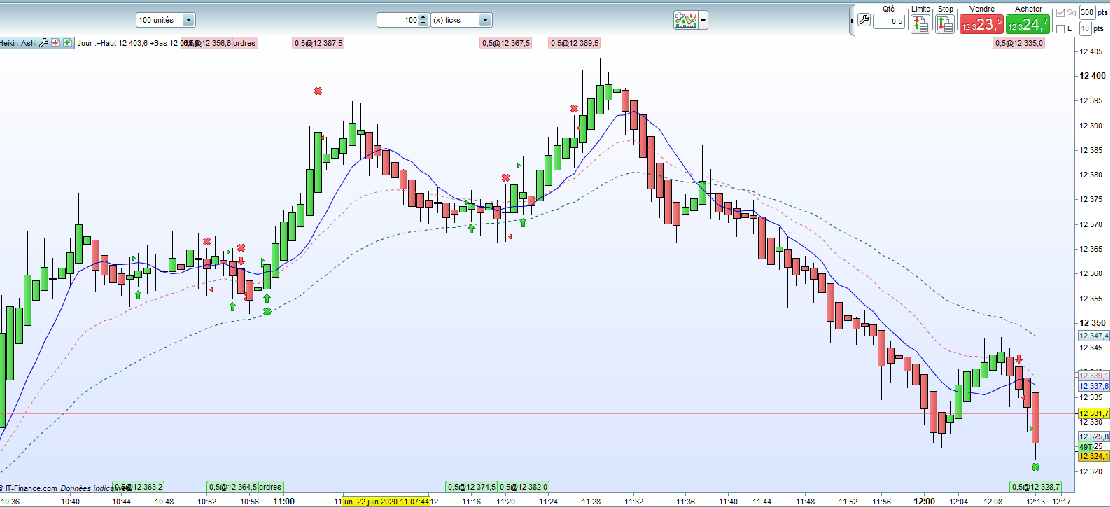Screen dimensions: 1110x507
Task: Click the yellow date-time label on time axis
Action: (387, 501)
